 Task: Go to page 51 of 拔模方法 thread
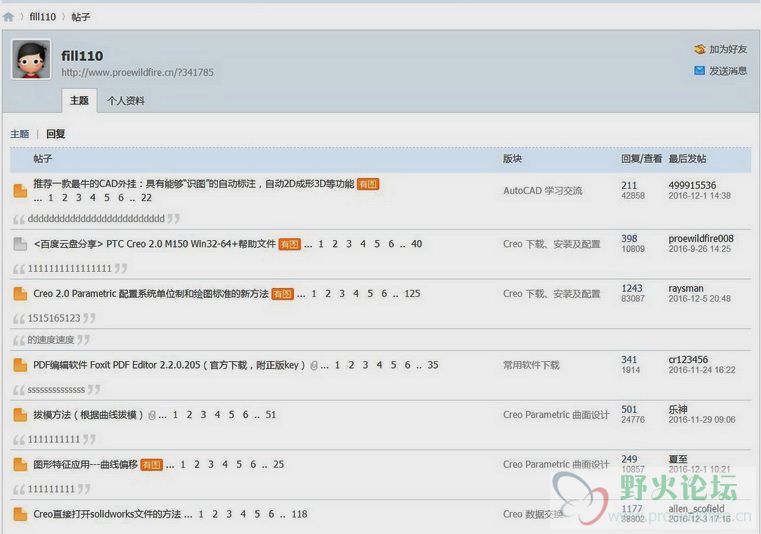click(271, 415)
